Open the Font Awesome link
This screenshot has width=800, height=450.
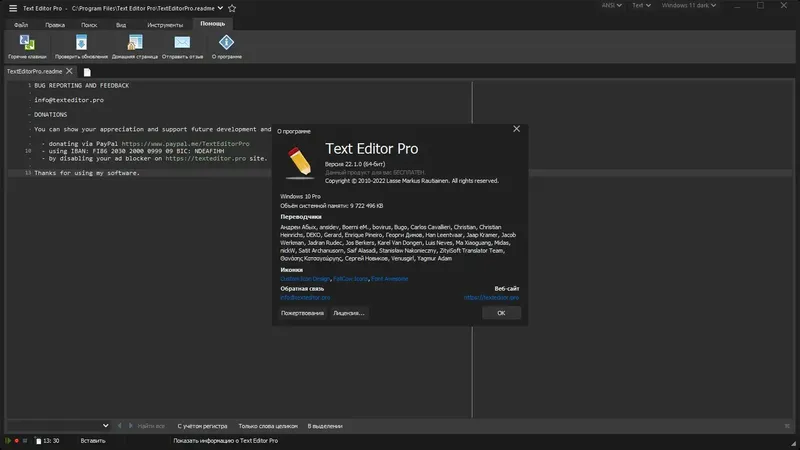click(390, 279)
